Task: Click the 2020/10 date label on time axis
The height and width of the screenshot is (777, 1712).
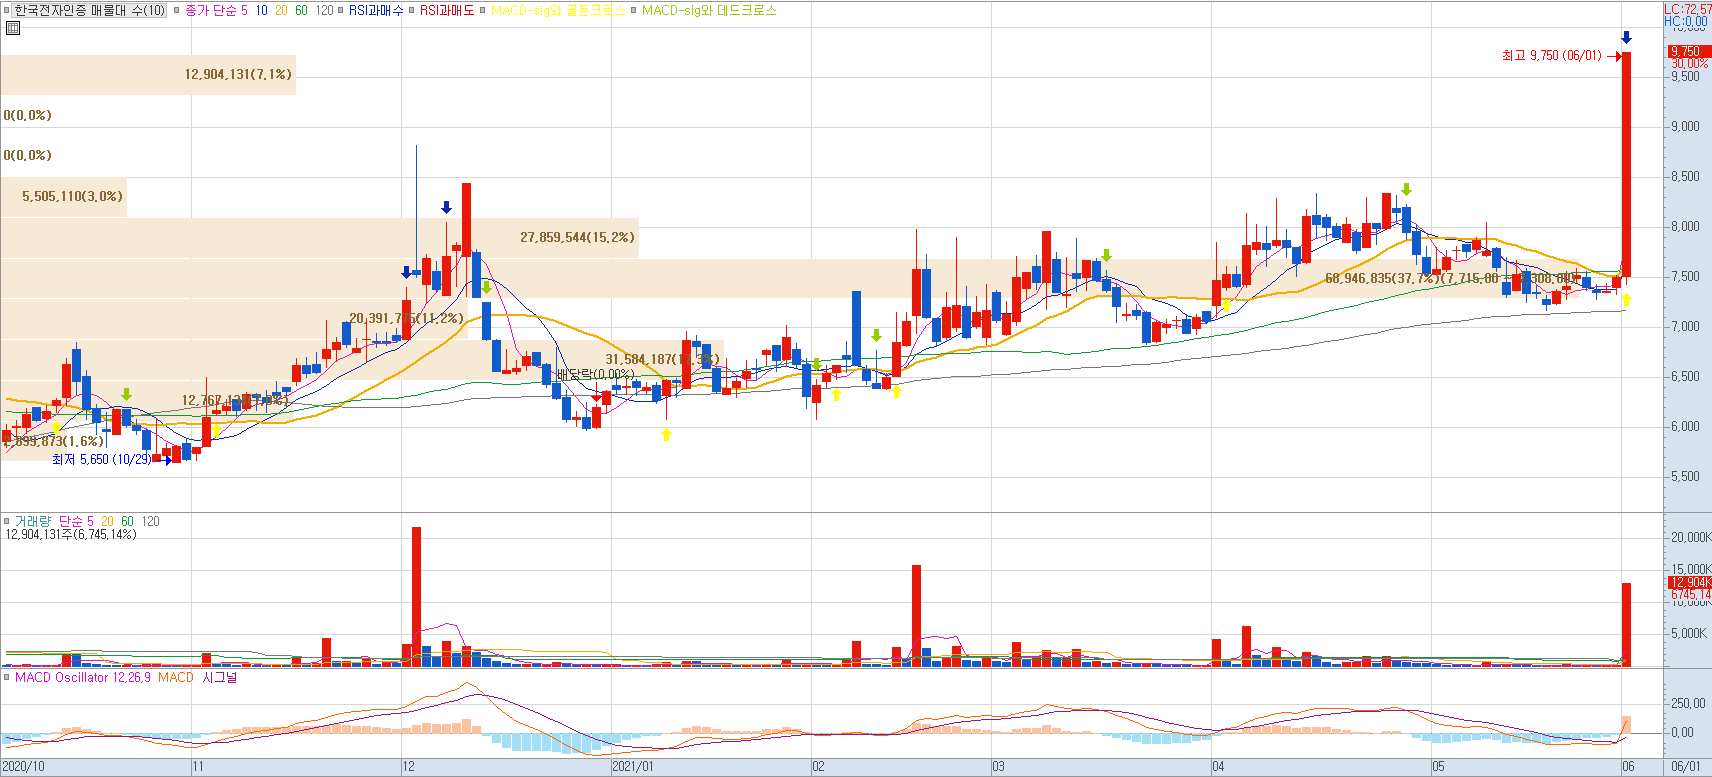Action: (x=24, y=767)
